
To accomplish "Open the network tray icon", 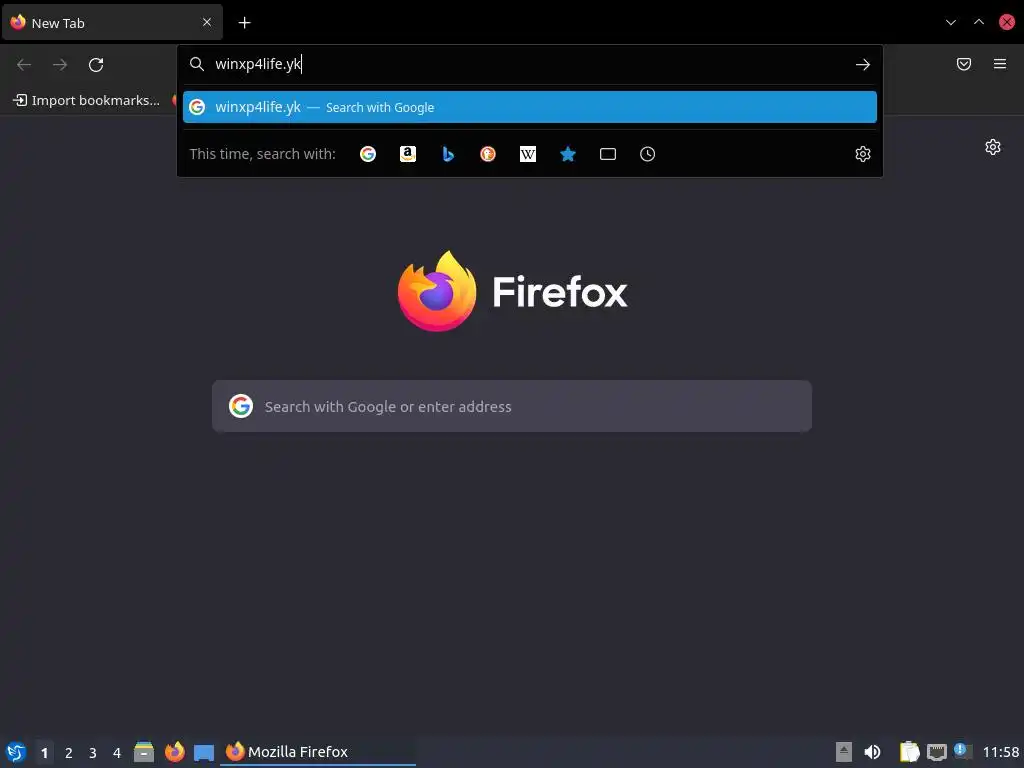I will click(937, 752).
